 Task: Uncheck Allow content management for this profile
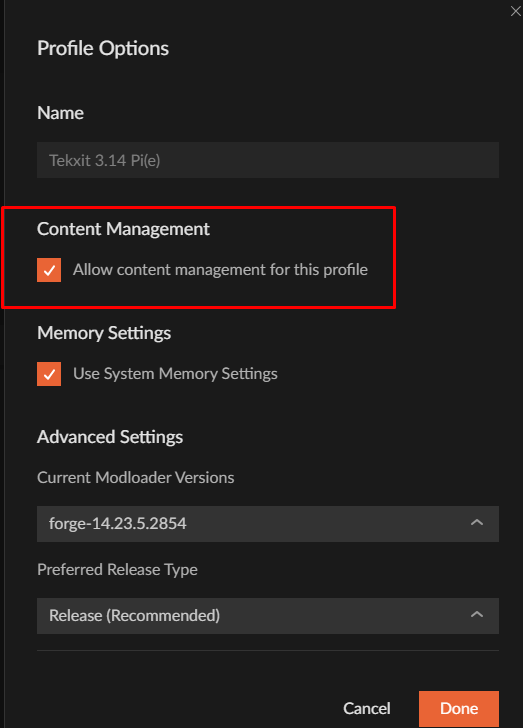49,270
